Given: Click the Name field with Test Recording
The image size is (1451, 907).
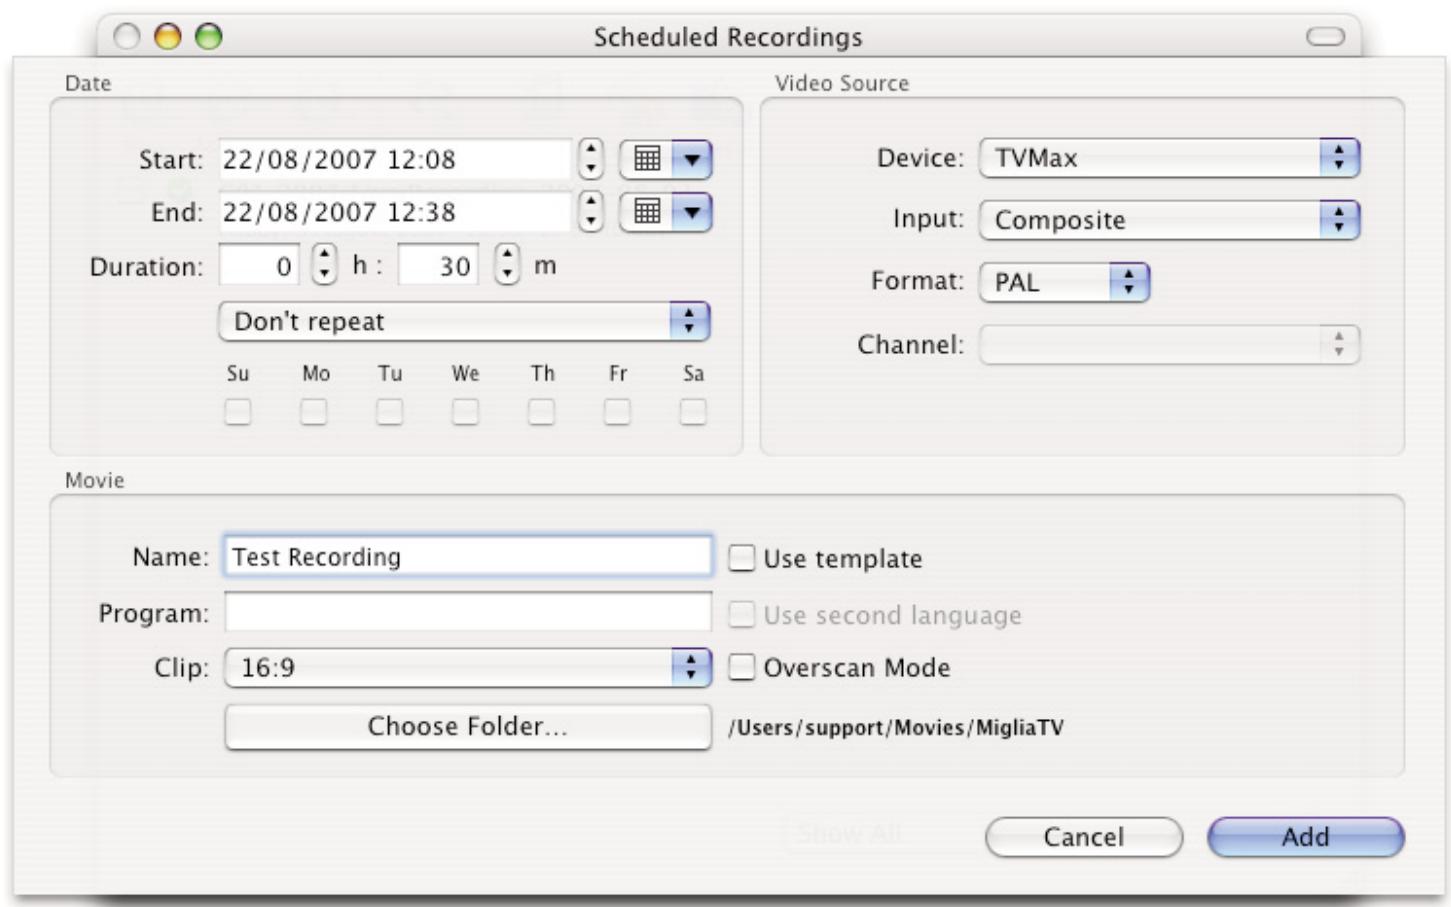Looking at the screenshot, I should tap(468, 556).
